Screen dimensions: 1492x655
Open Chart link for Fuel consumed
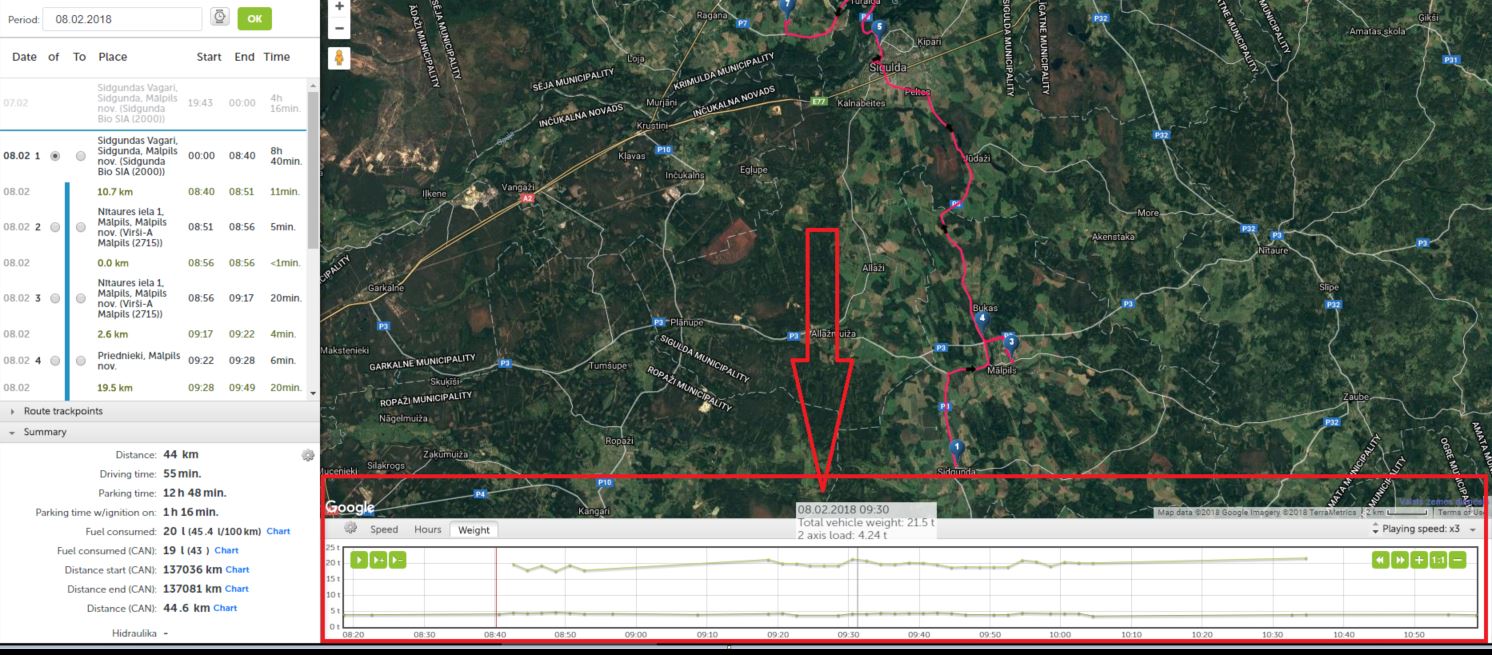(x=278, y=531)
